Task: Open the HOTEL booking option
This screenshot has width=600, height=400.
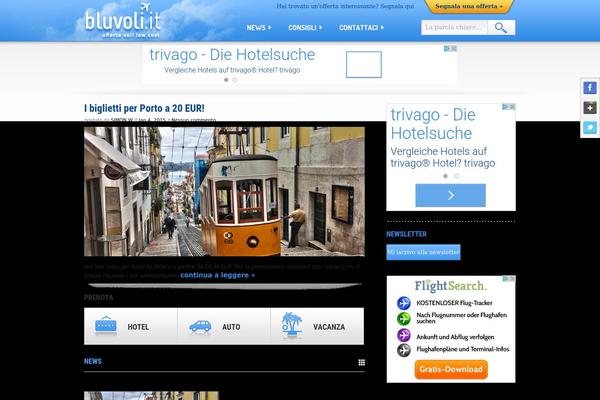Action: coord(130,326)
